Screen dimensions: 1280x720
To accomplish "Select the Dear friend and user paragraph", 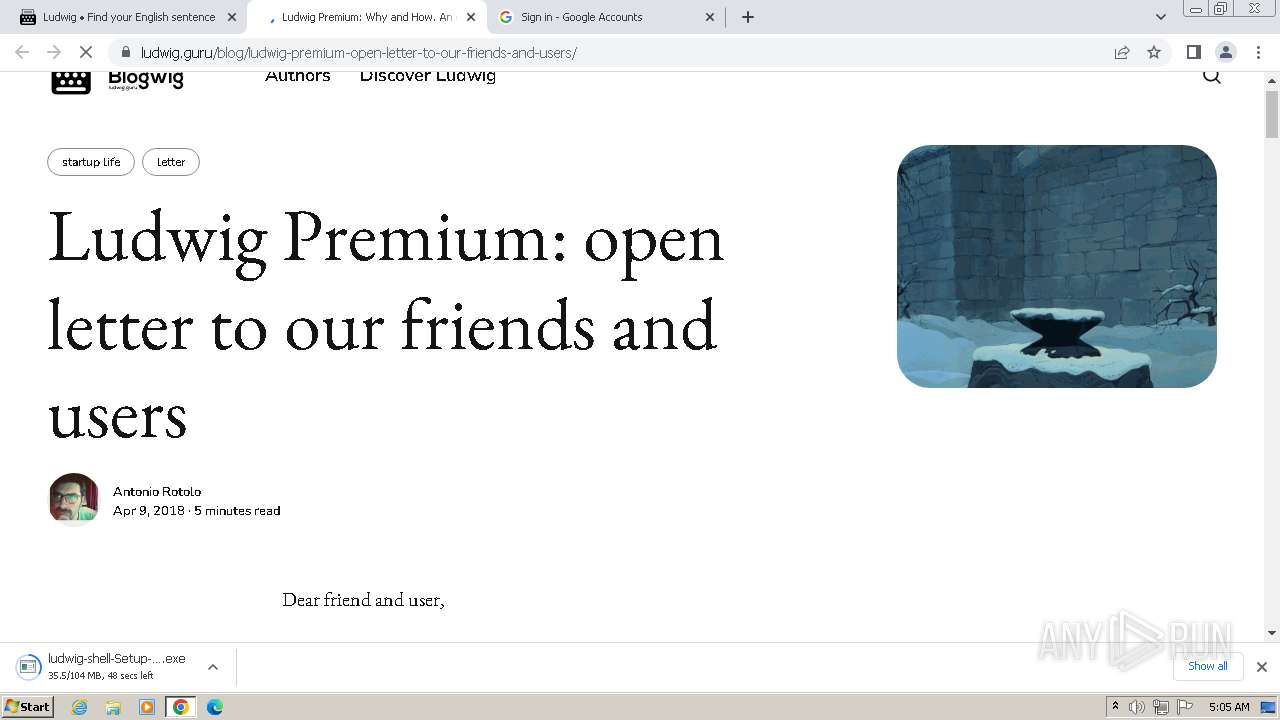I will (363, 600).
